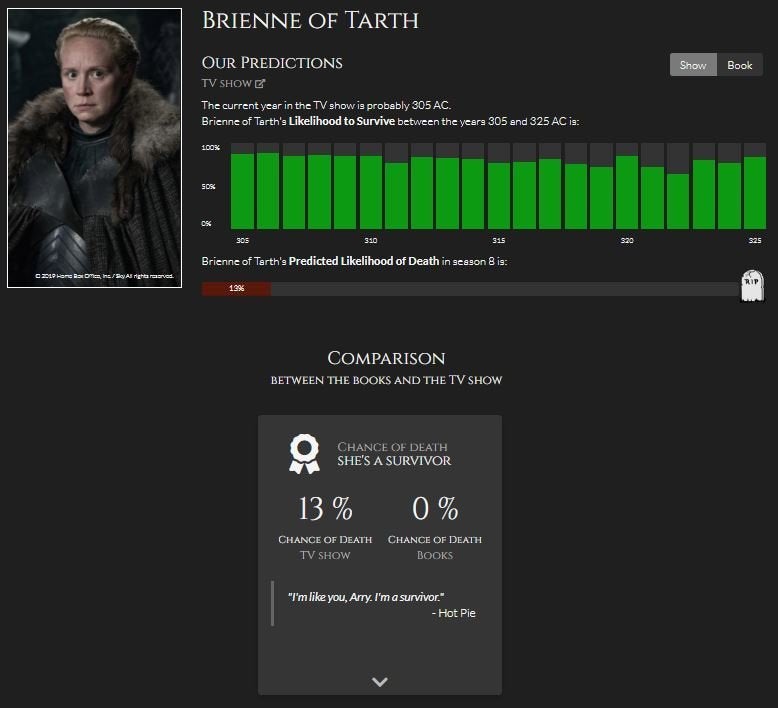The height and width of the screenshot is (708, 778).
Task: Click the '0 %' books value
Action: (435, 509)
